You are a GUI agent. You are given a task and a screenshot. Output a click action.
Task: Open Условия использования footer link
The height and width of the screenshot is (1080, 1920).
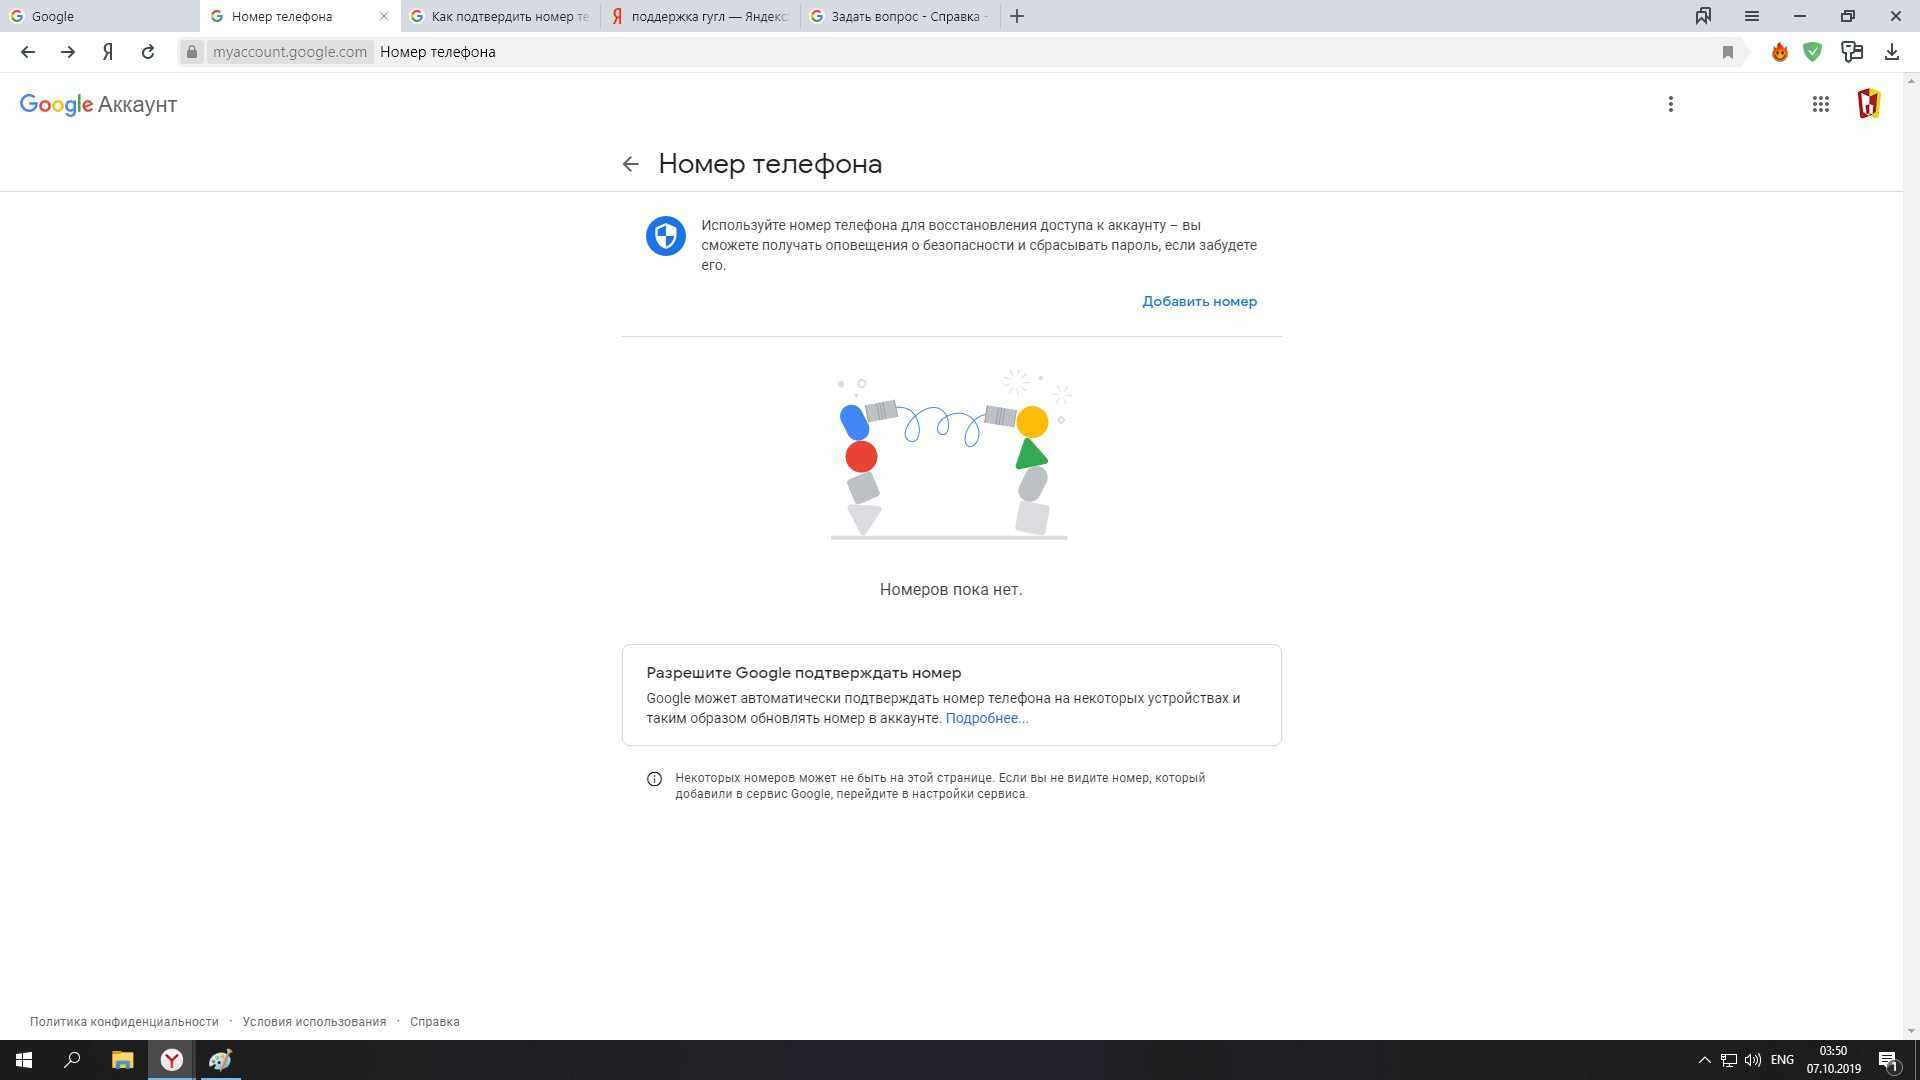[314, 1022]
